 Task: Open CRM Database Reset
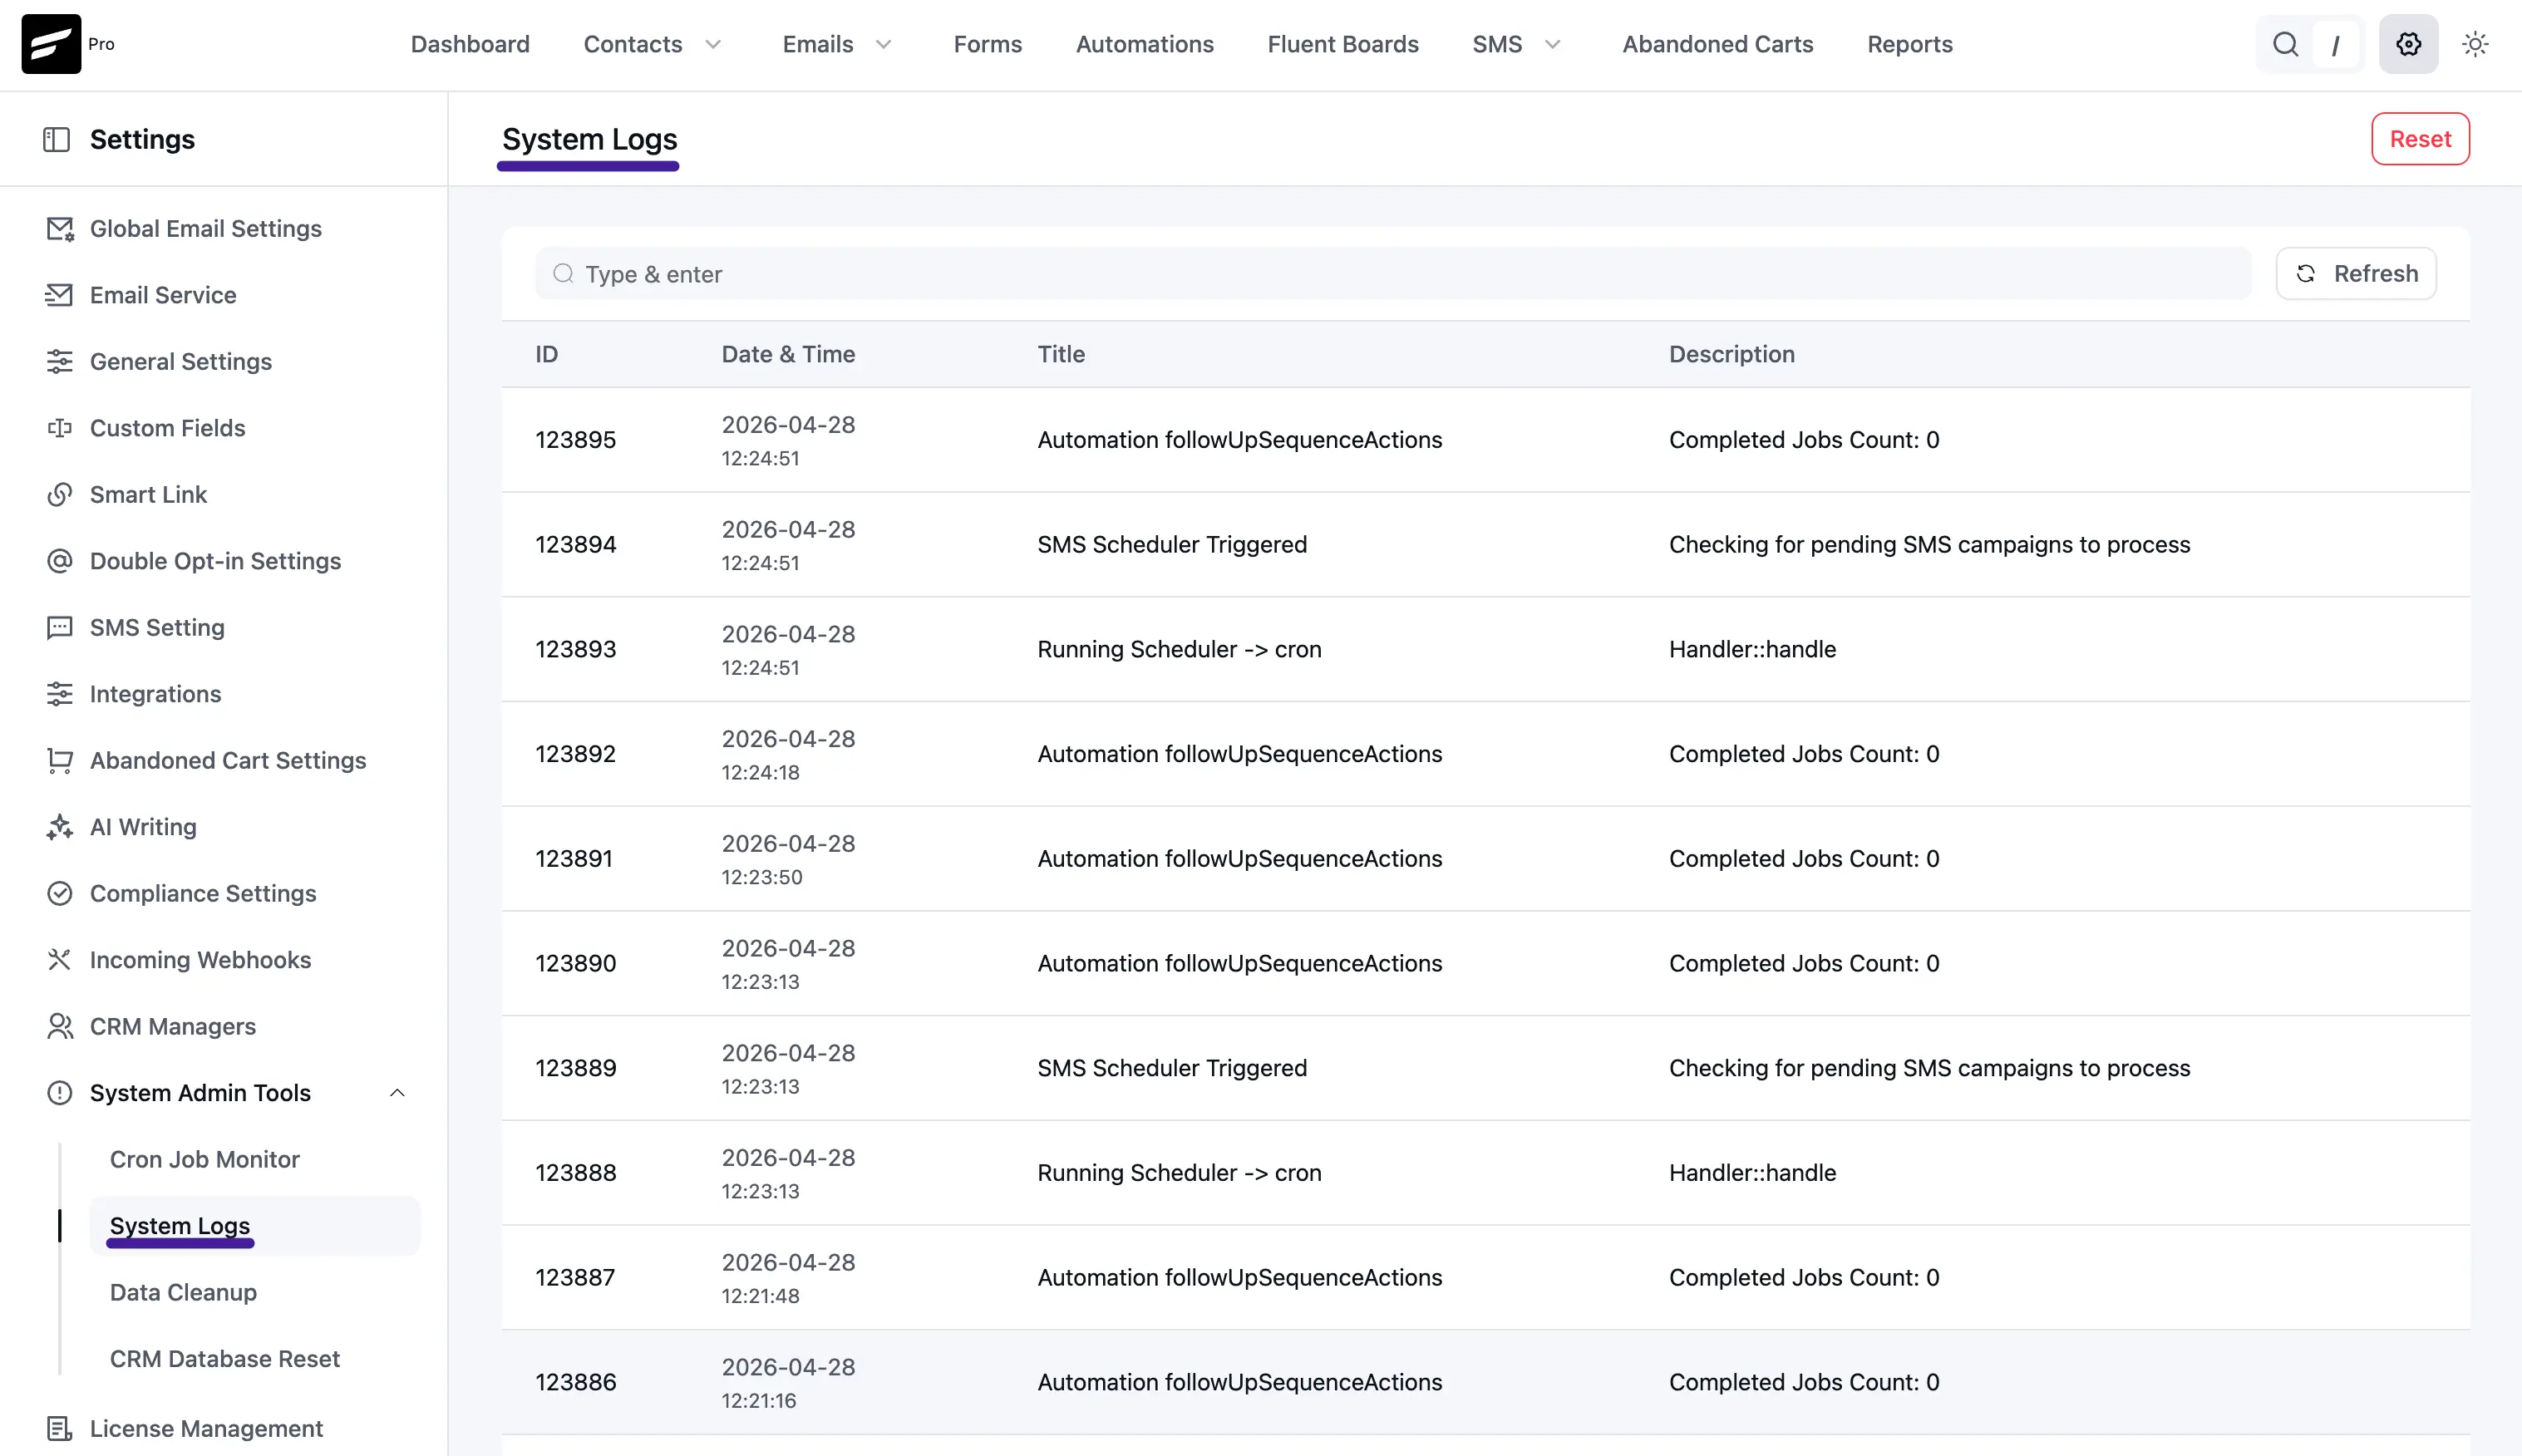(225, 1359)
